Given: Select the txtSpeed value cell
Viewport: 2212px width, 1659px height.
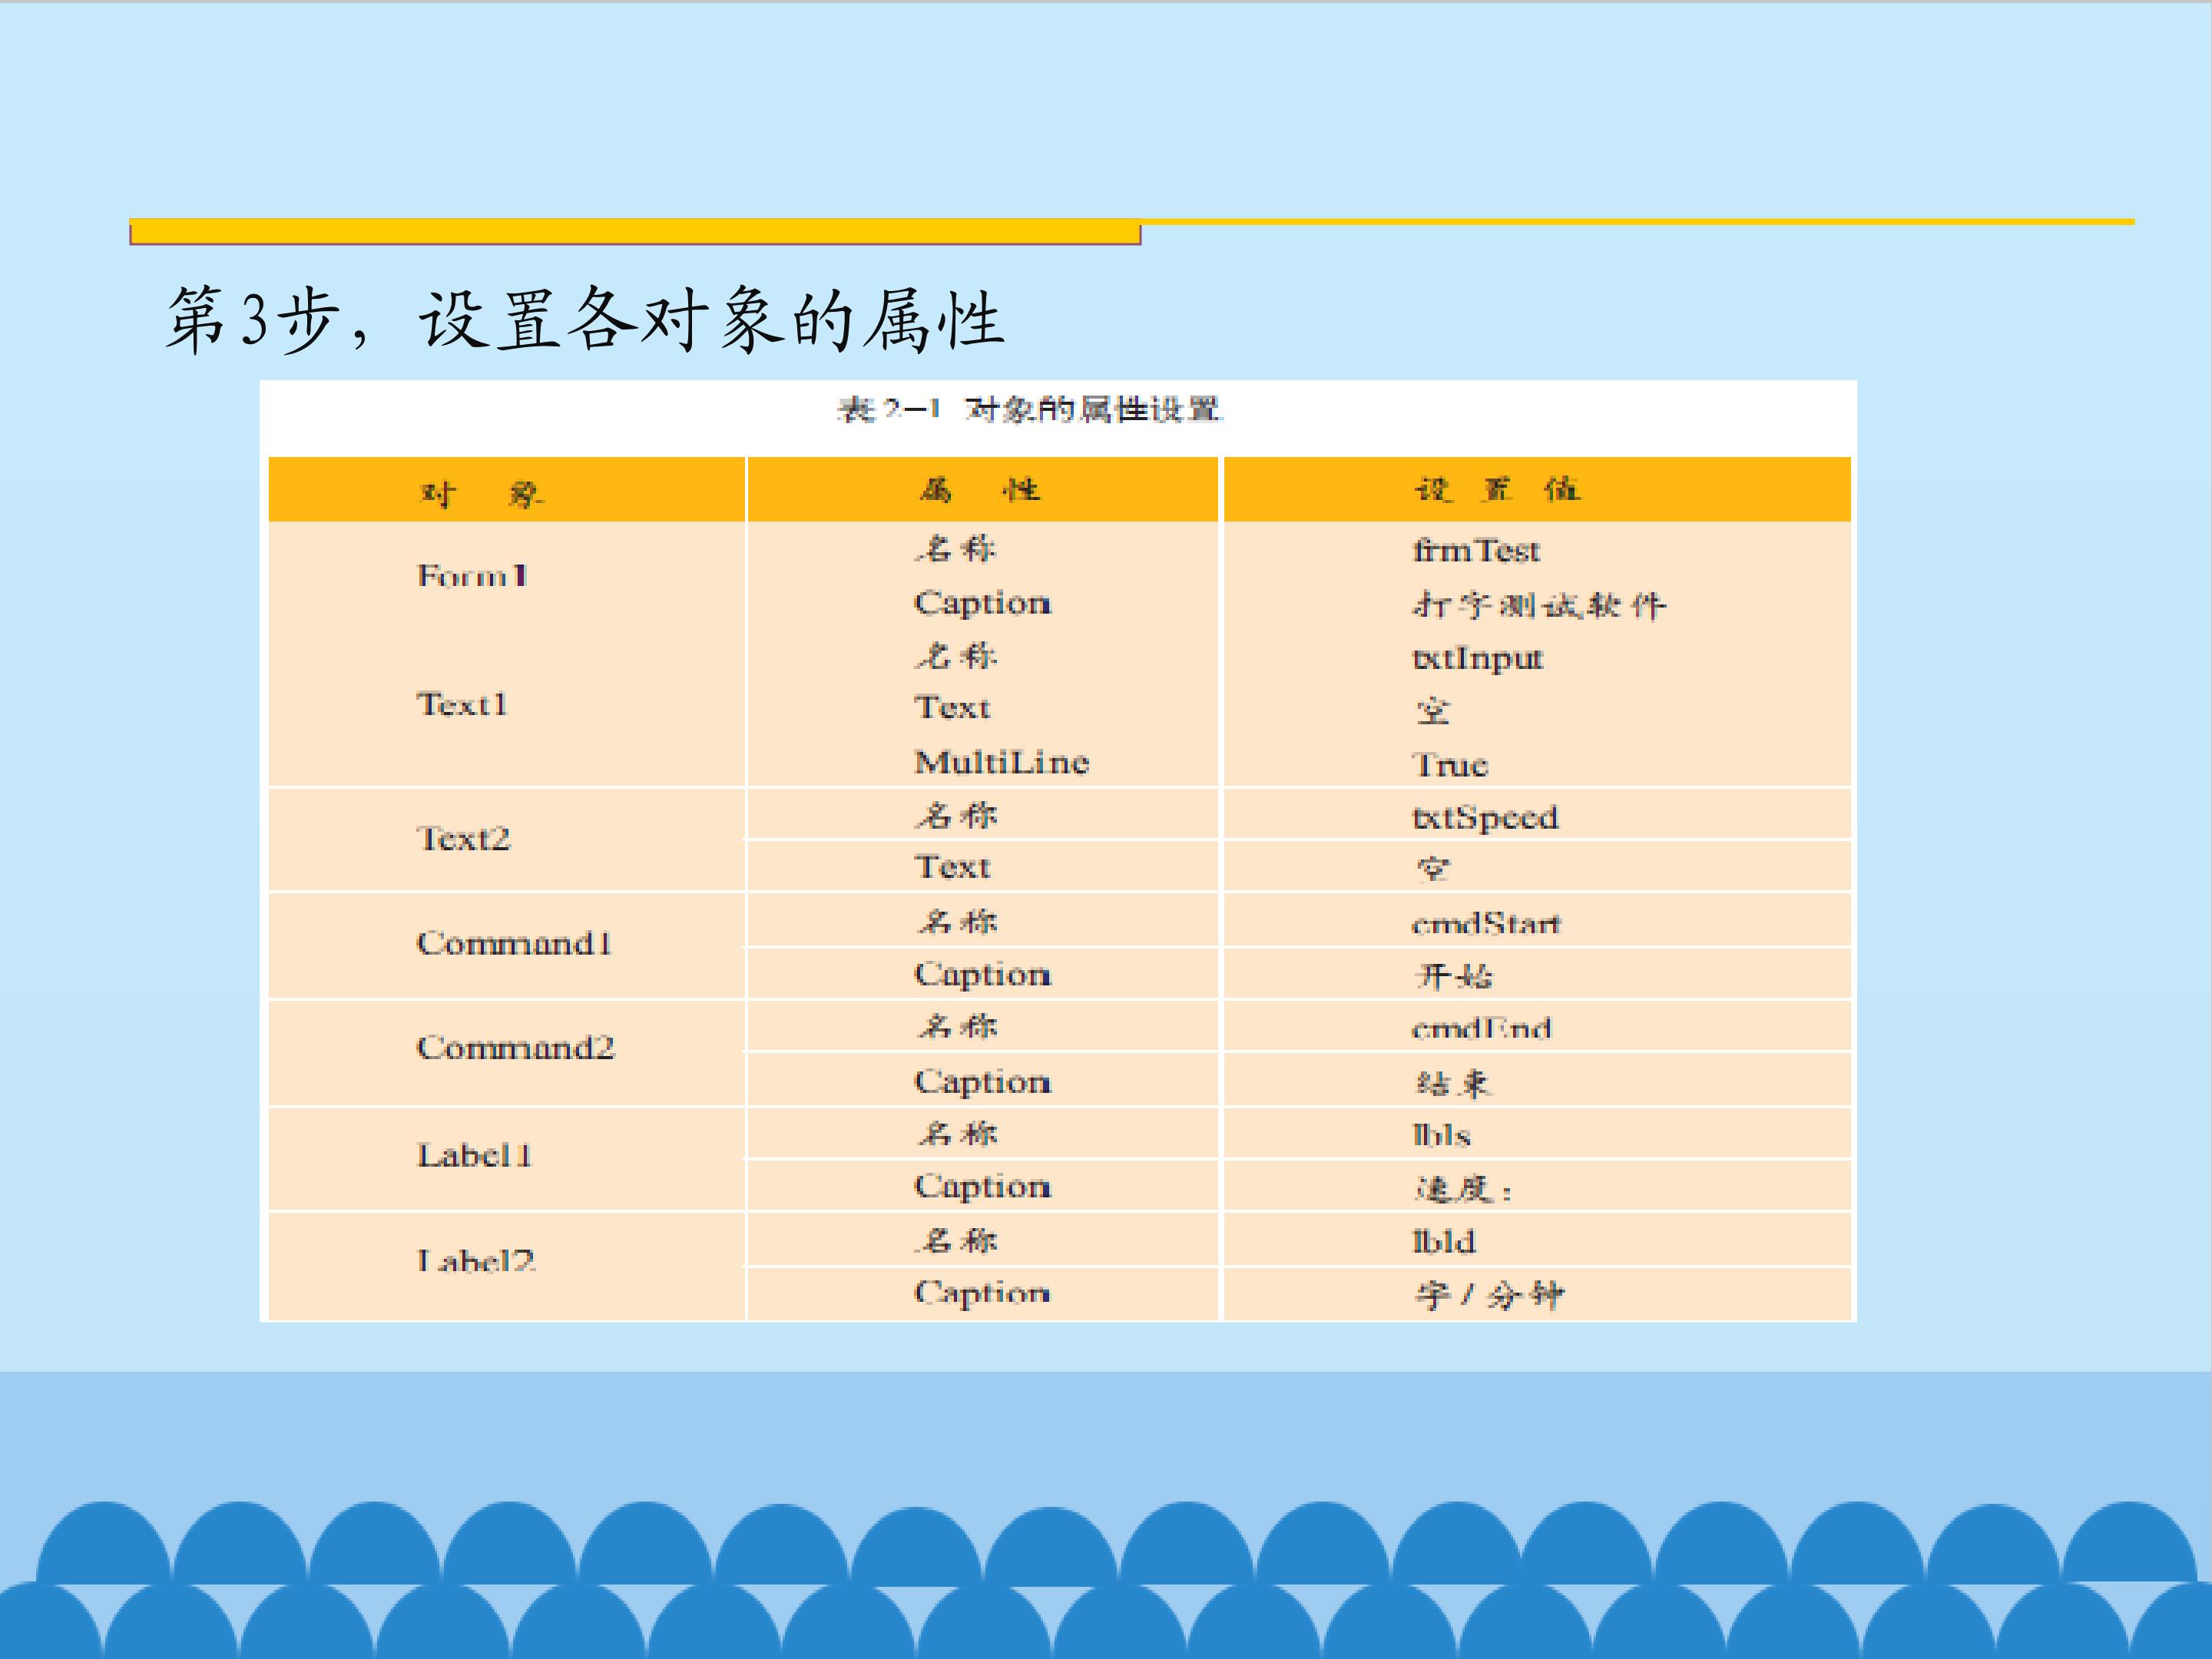Looking at the screenshot, I should 1537,814.
